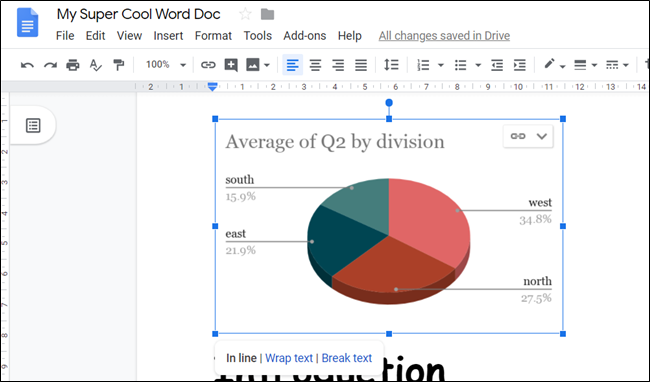Click the Undo arrow icon

tap(27, 65)
